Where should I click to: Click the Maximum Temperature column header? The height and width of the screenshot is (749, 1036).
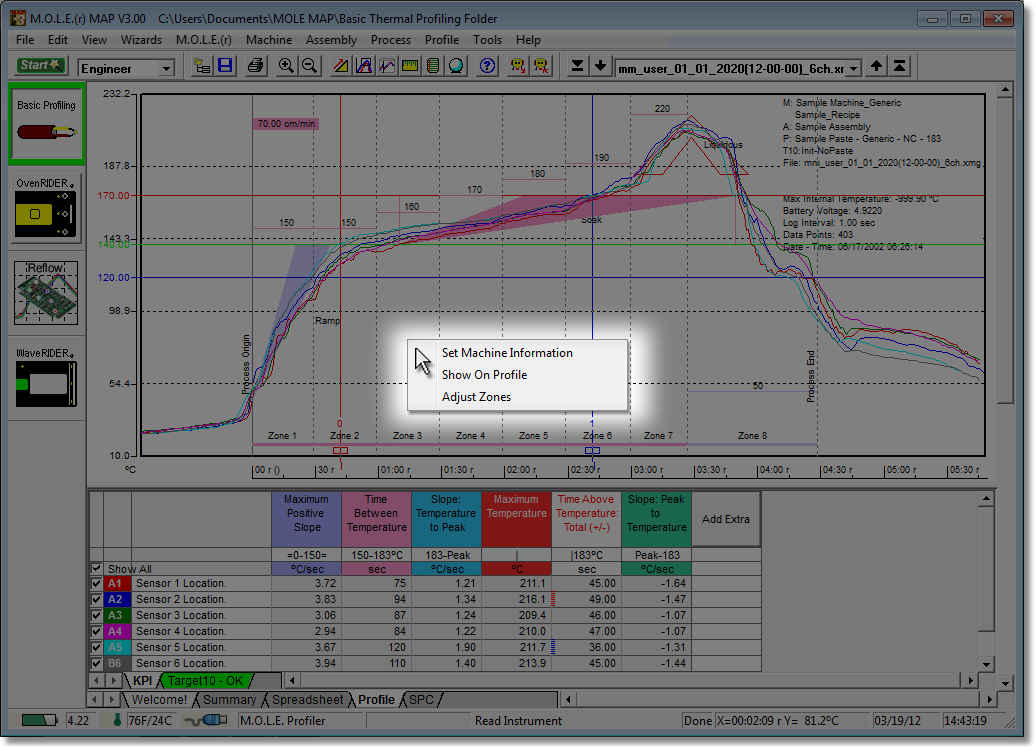(517, 519)
